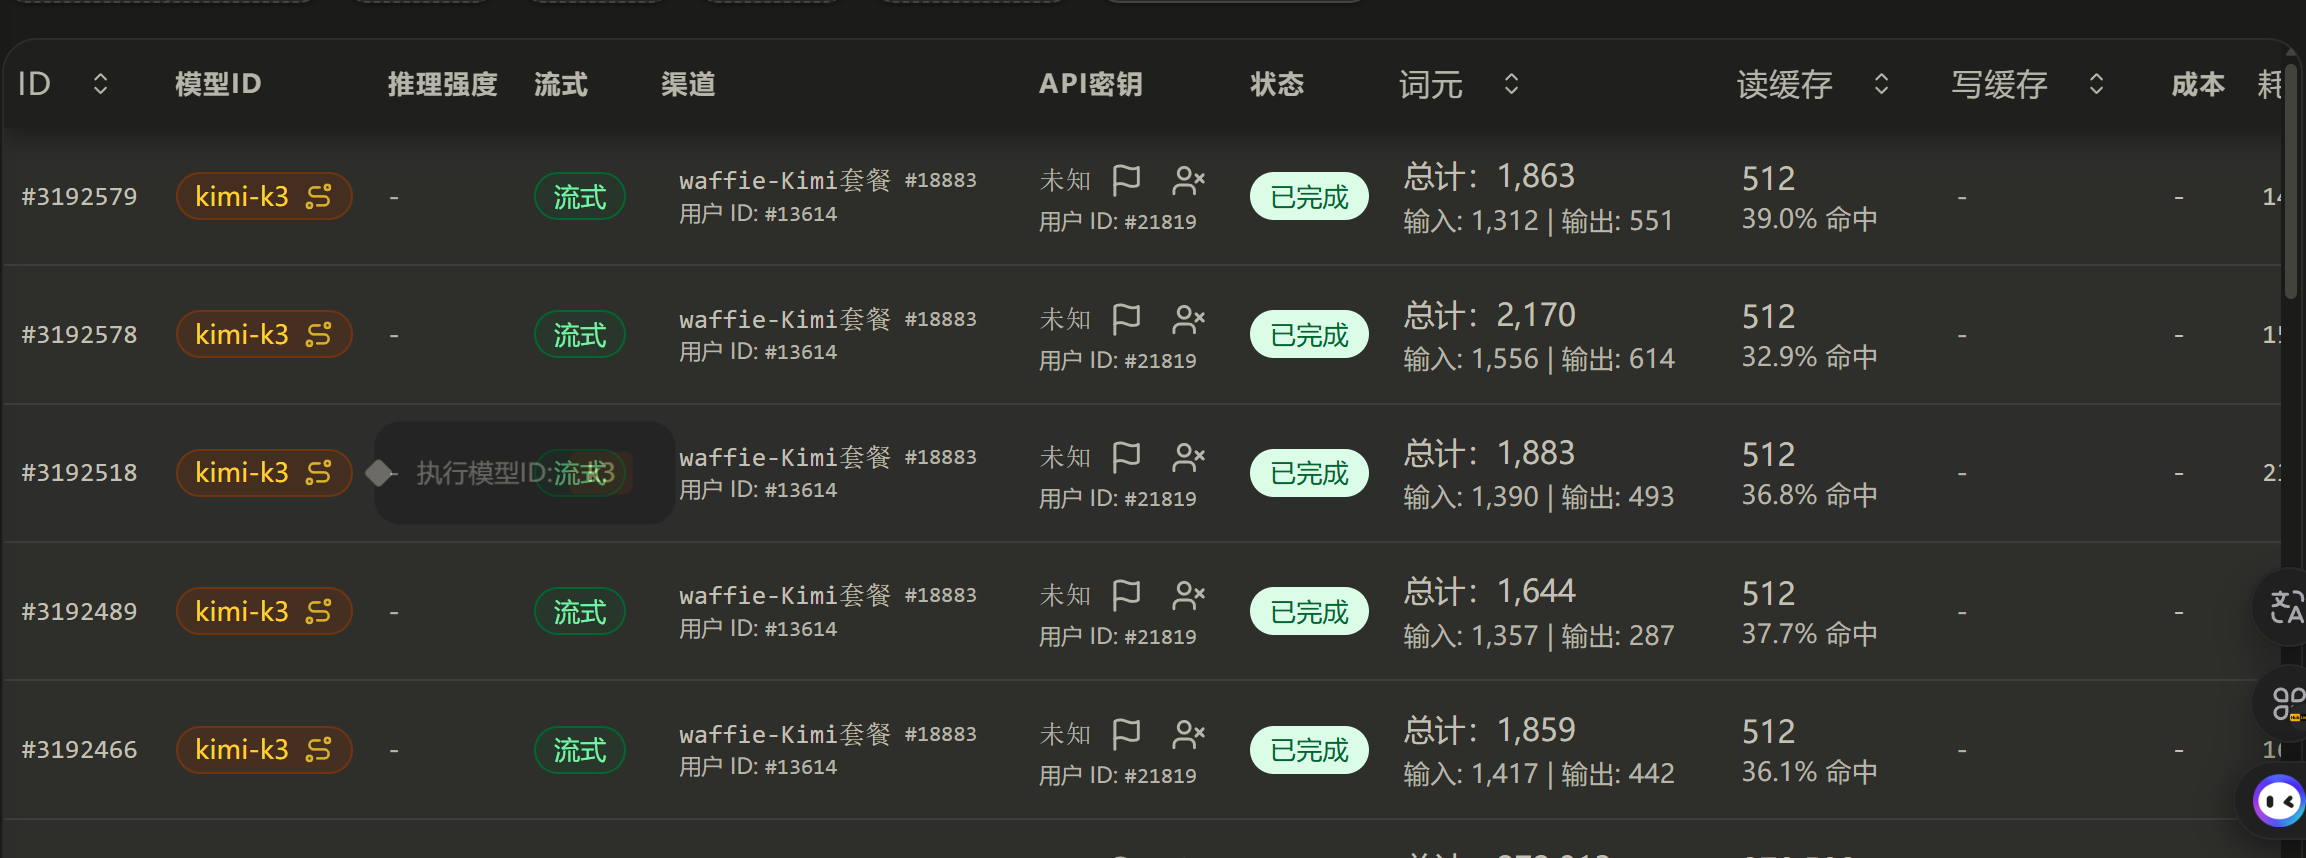
Task: Click the flag icon in row #3192518
Action: coord(1126,457)
